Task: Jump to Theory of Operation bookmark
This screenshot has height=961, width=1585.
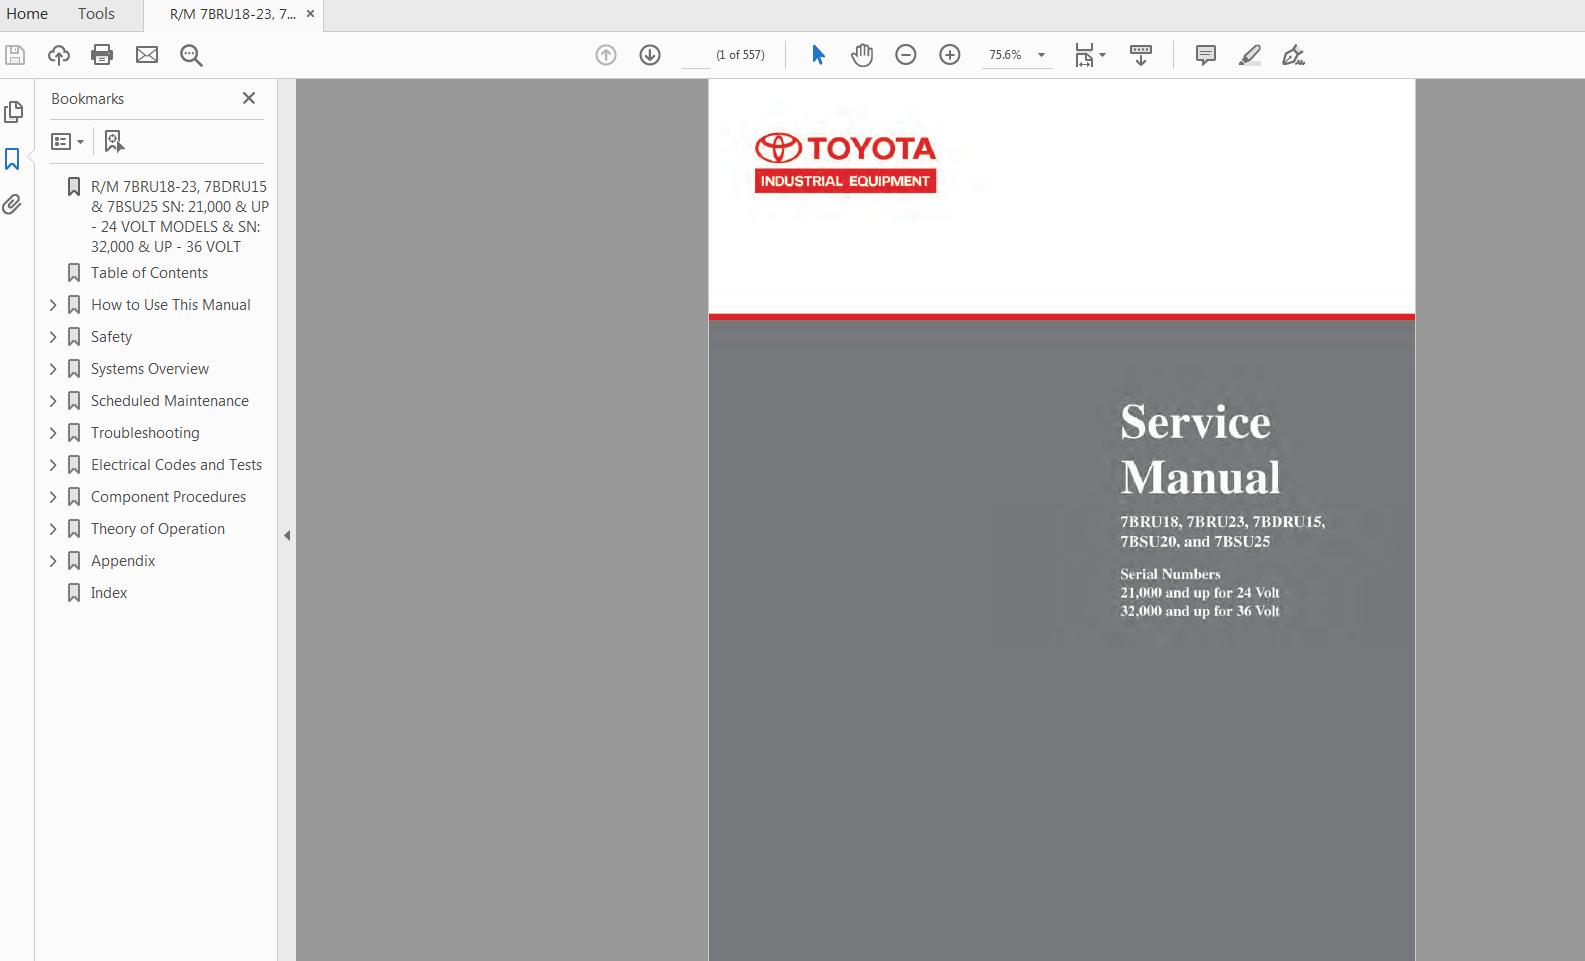Action: [x=158, y=529]
